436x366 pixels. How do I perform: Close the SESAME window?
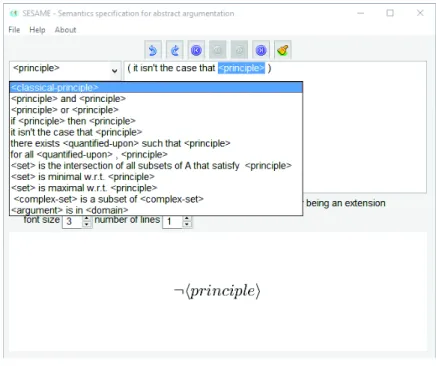[x=420, y=13]
